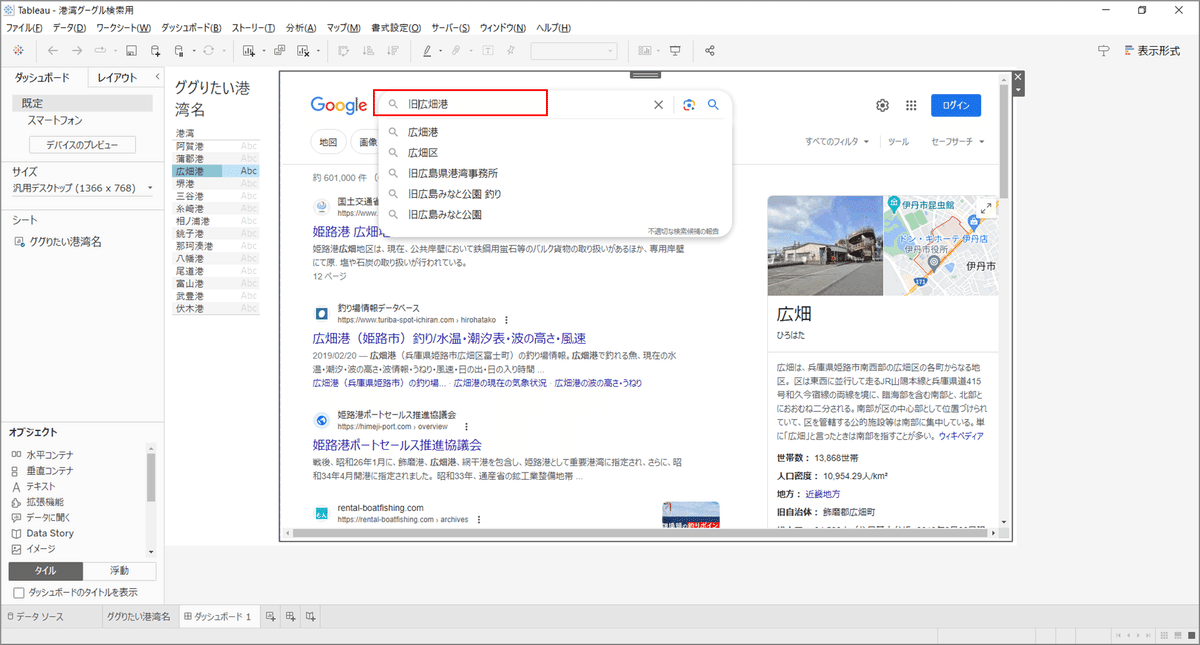Select the 浮動 layout toggle
This screenshot has width=1200, height=645.
[119, 571]
